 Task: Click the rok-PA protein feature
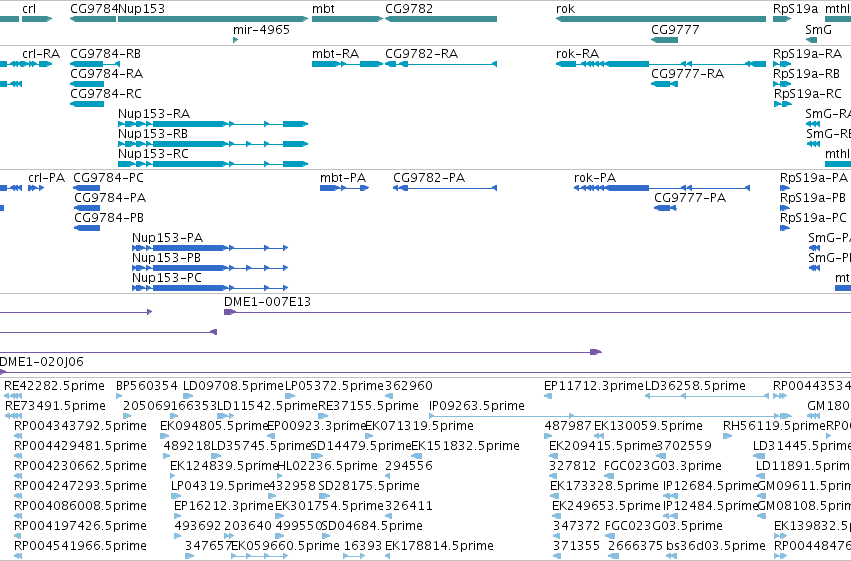coord(662,188)
